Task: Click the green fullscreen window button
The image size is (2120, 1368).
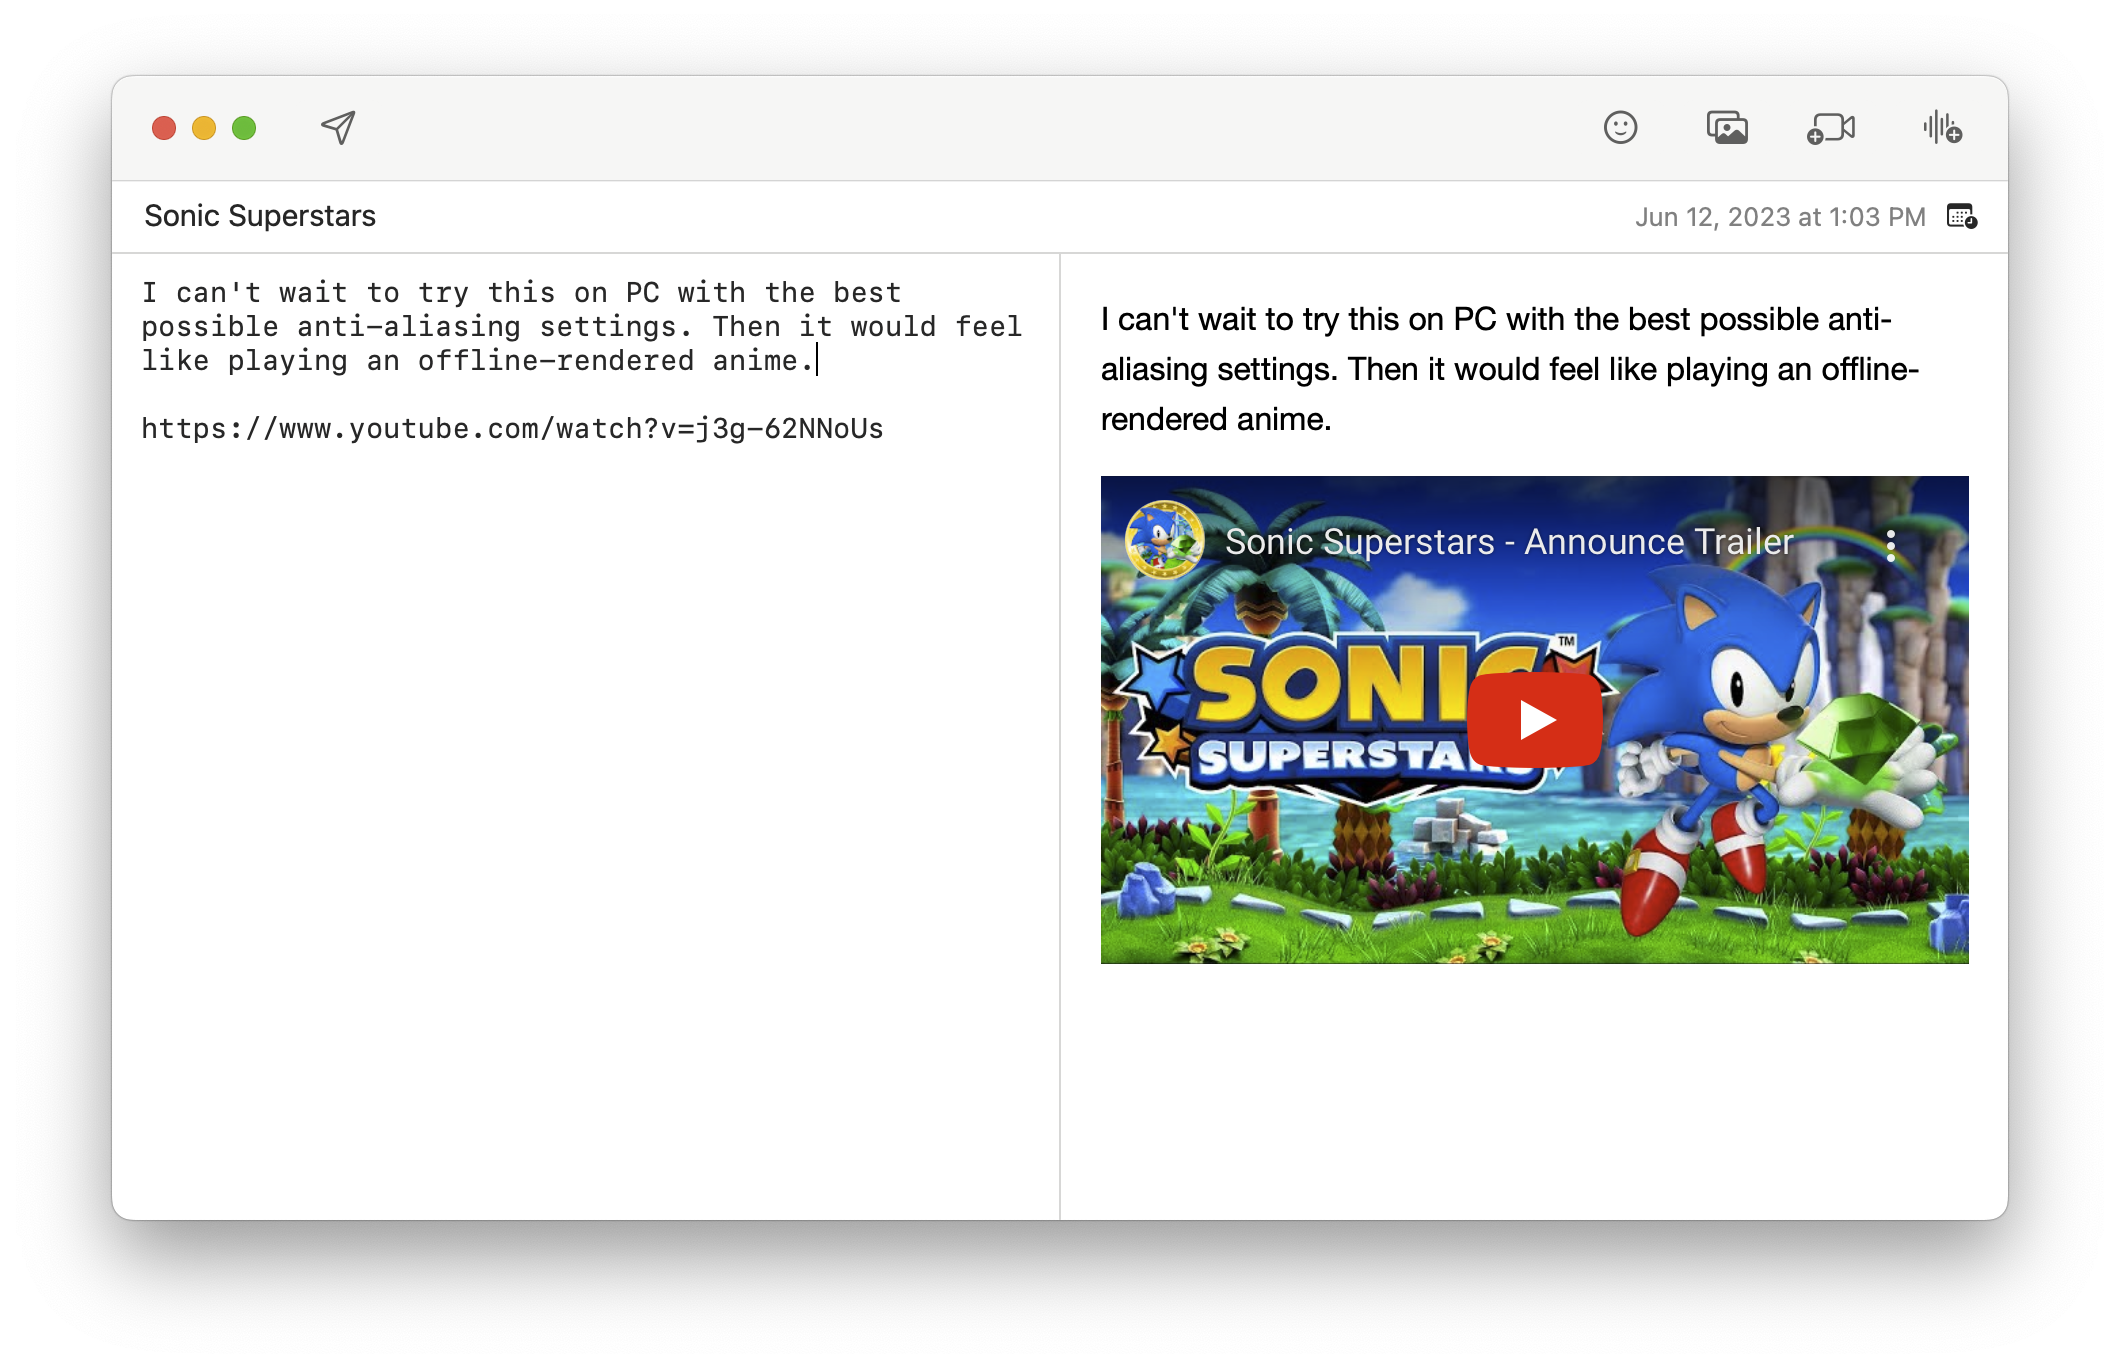Action: tap(244, 128)
